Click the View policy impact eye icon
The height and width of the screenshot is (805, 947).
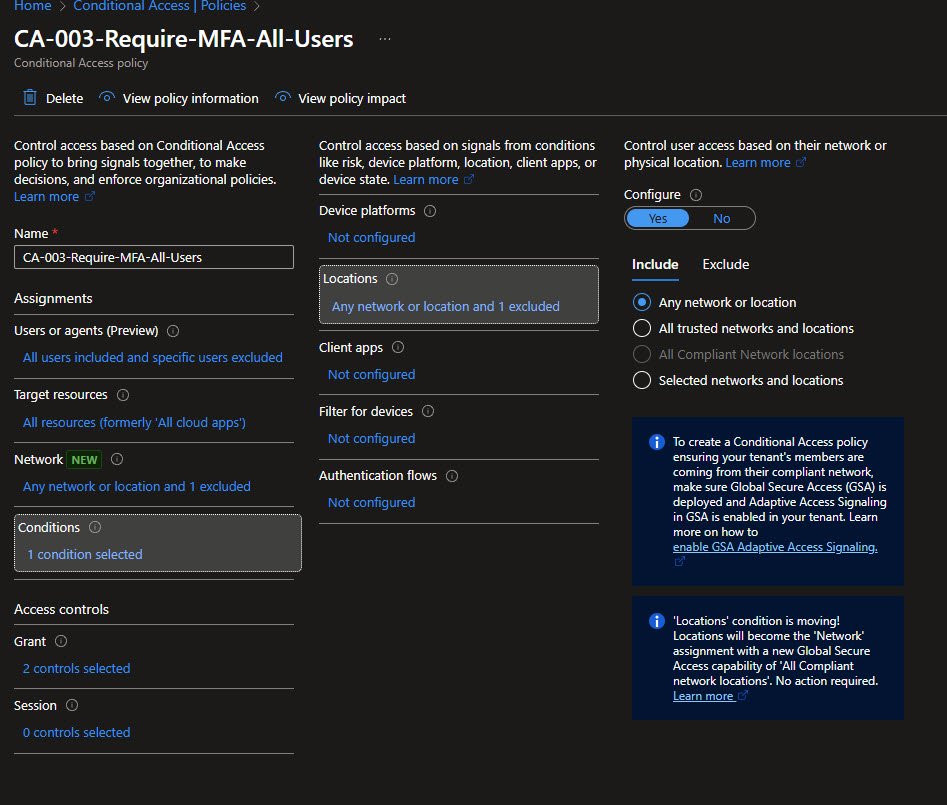click(283, 98)
